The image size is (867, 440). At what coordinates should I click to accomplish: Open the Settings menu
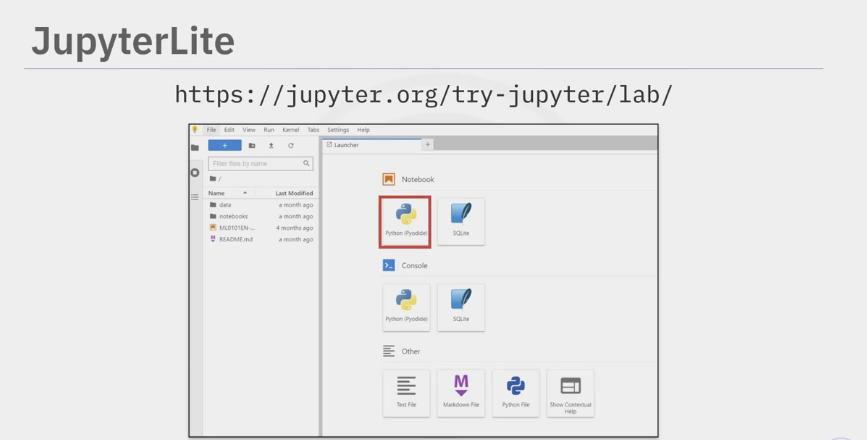[x=338, y=130]
